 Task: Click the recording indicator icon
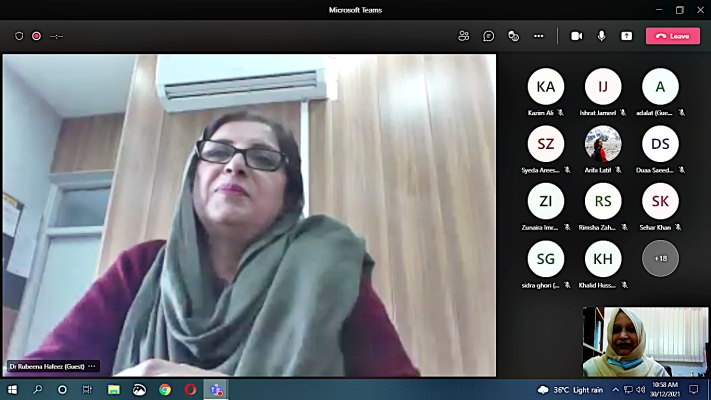click(36, 36)
